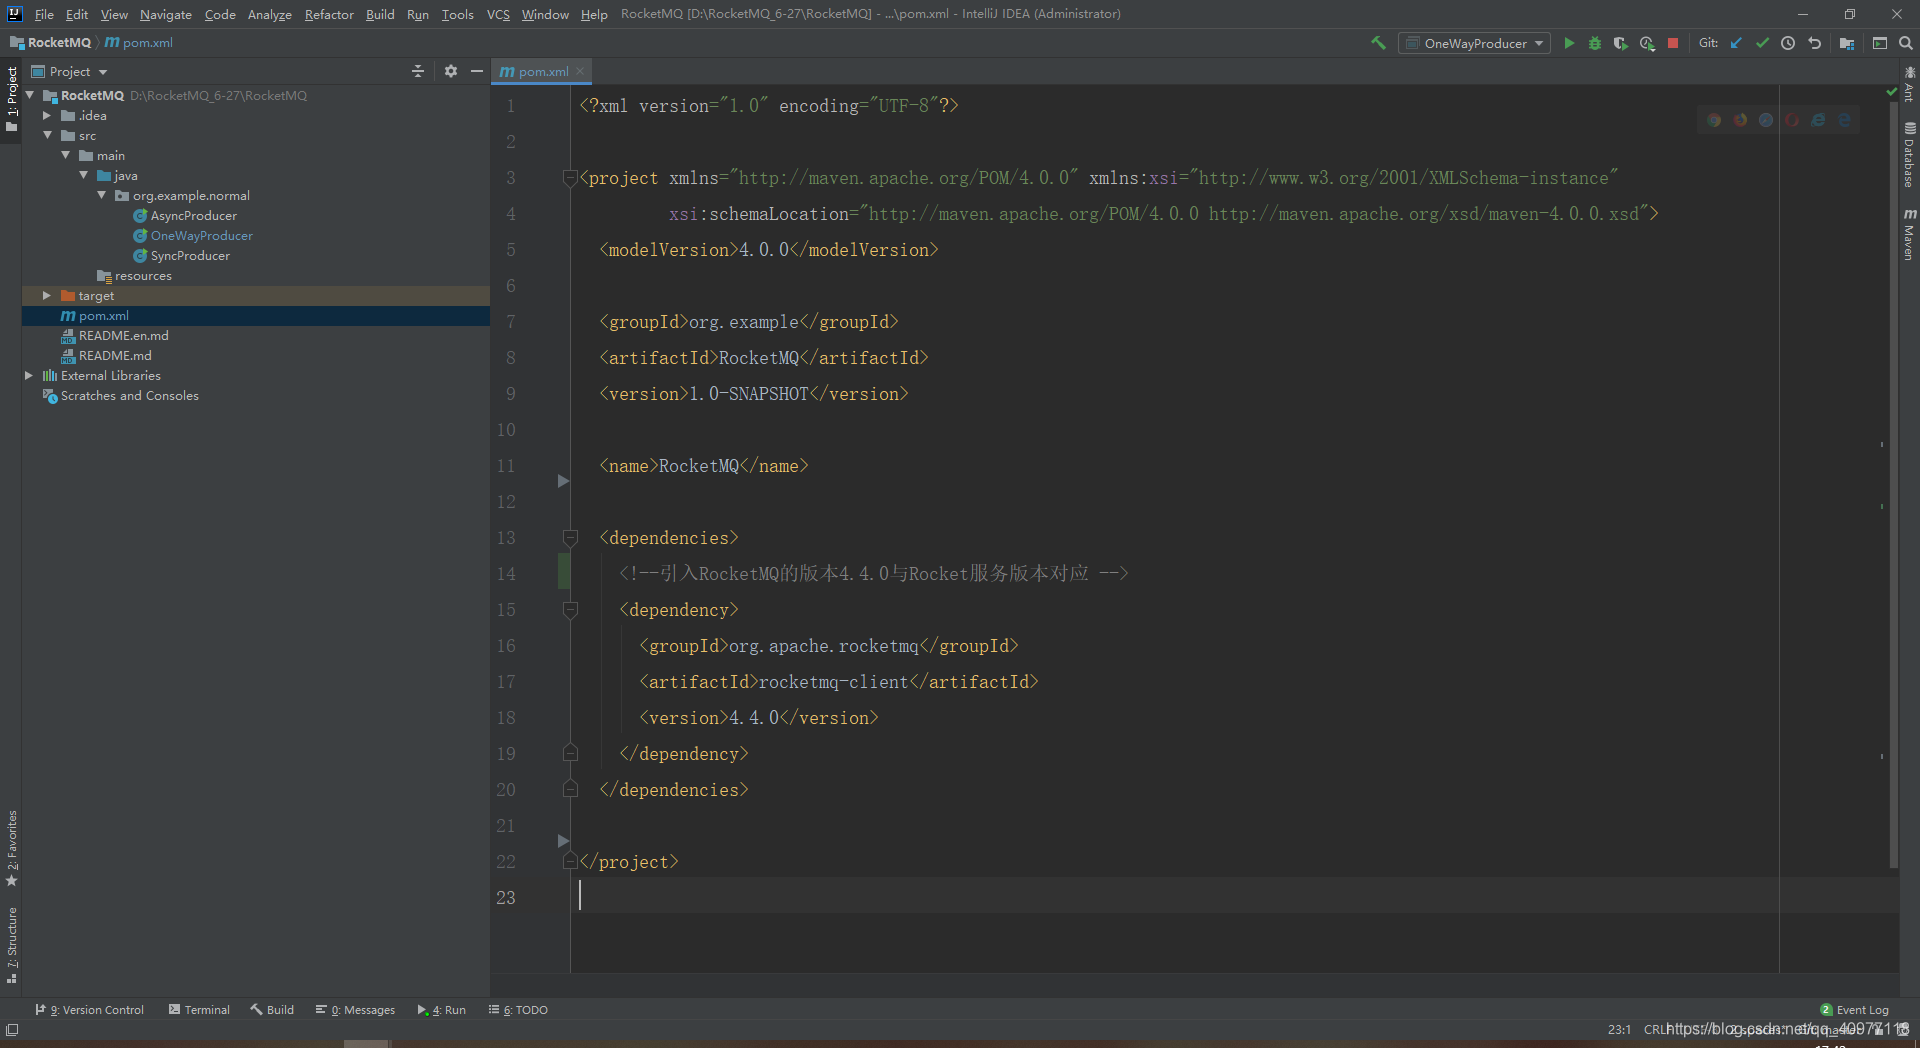Run OneWayProducer with green play button

[x=1569, y=43]
